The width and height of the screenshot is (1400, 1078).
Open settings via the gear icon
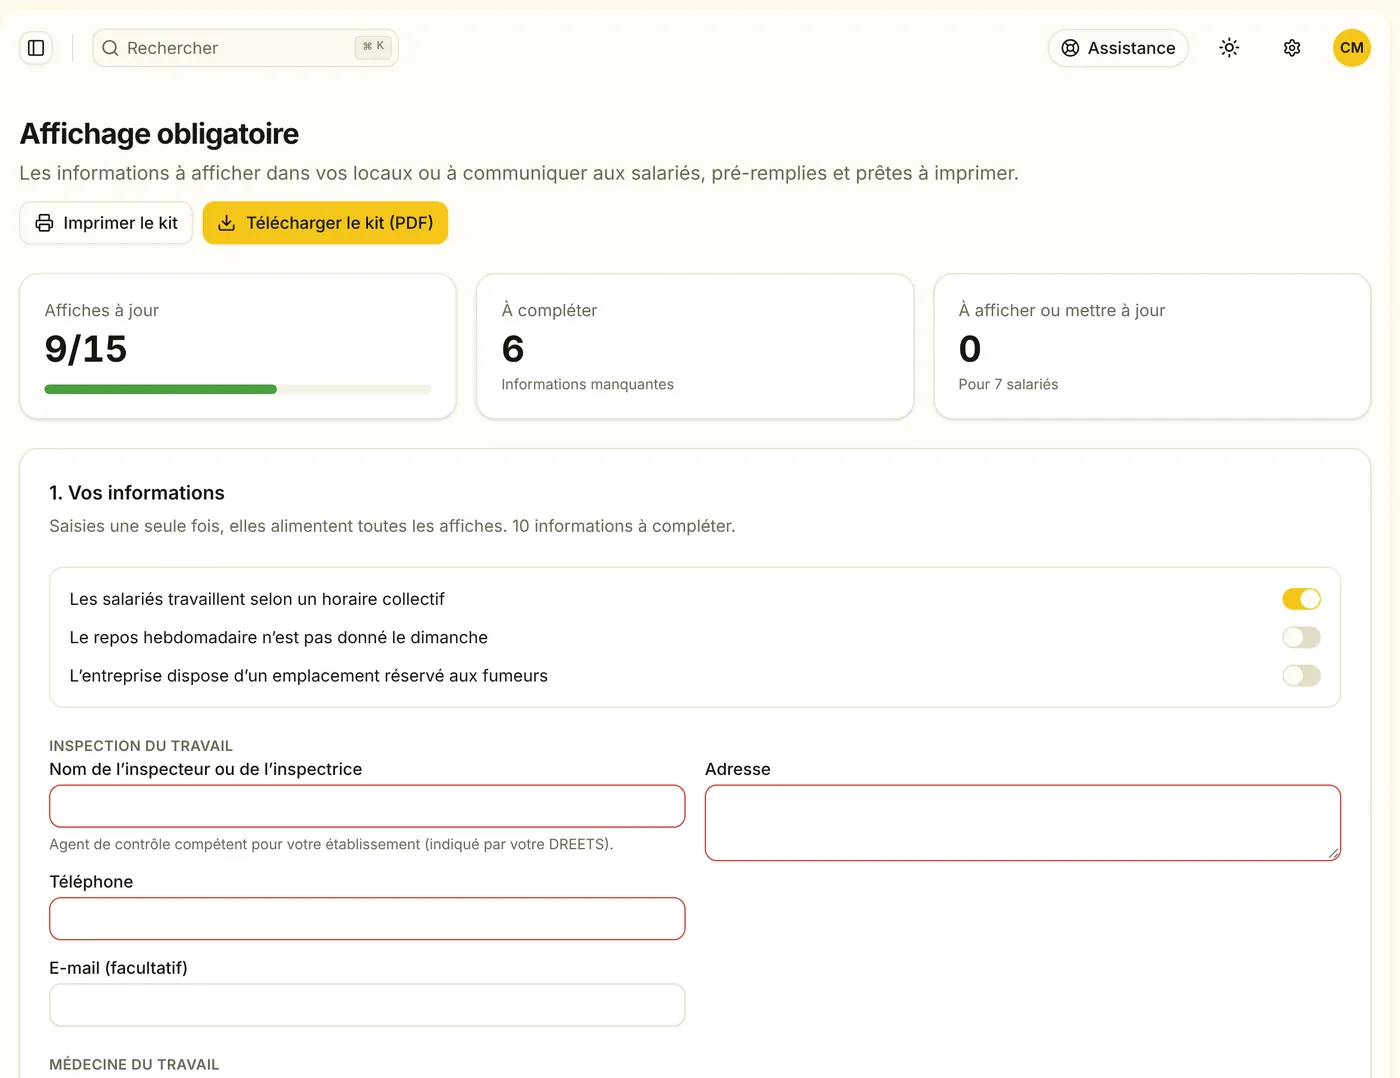[1292, 48]
